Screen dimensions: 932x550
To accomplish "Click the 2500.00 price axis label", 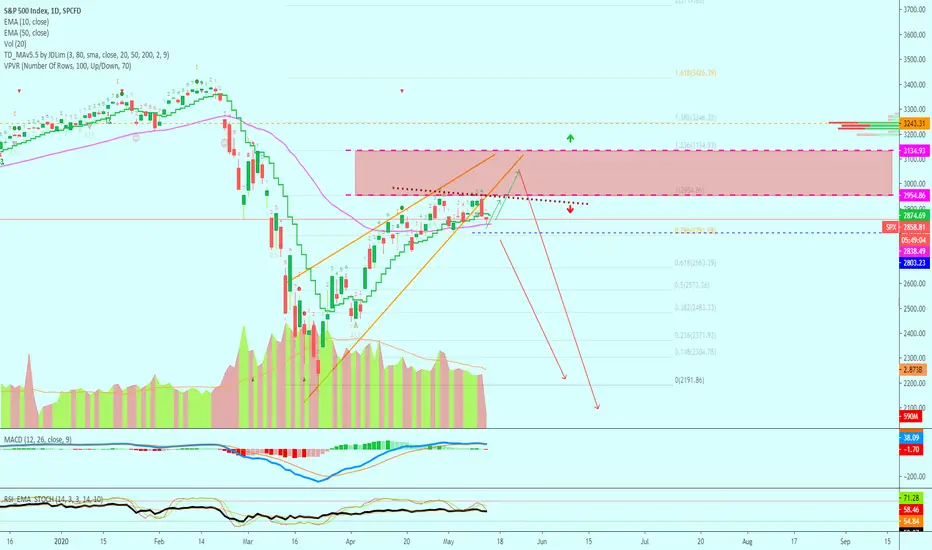I will pos(915,309).
